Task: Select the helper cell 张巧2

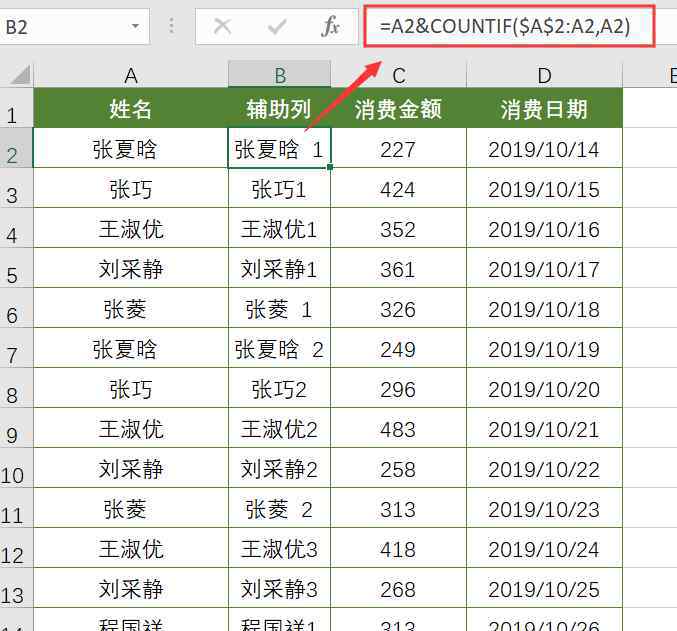Action: [x=279, y=388]
